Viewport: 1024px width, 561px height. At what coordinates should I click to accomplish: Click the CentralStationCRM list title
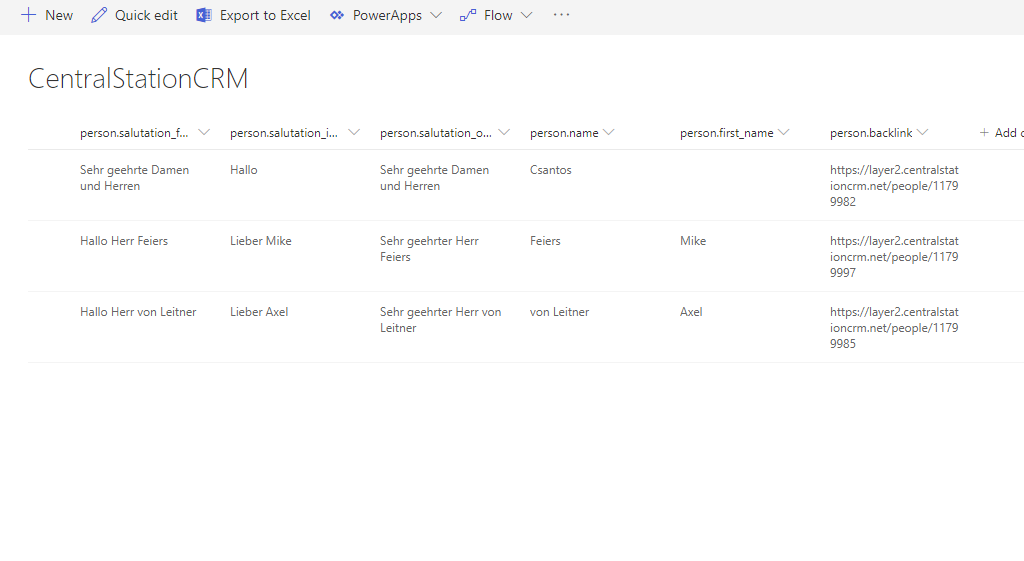click(x=138, y=79)
